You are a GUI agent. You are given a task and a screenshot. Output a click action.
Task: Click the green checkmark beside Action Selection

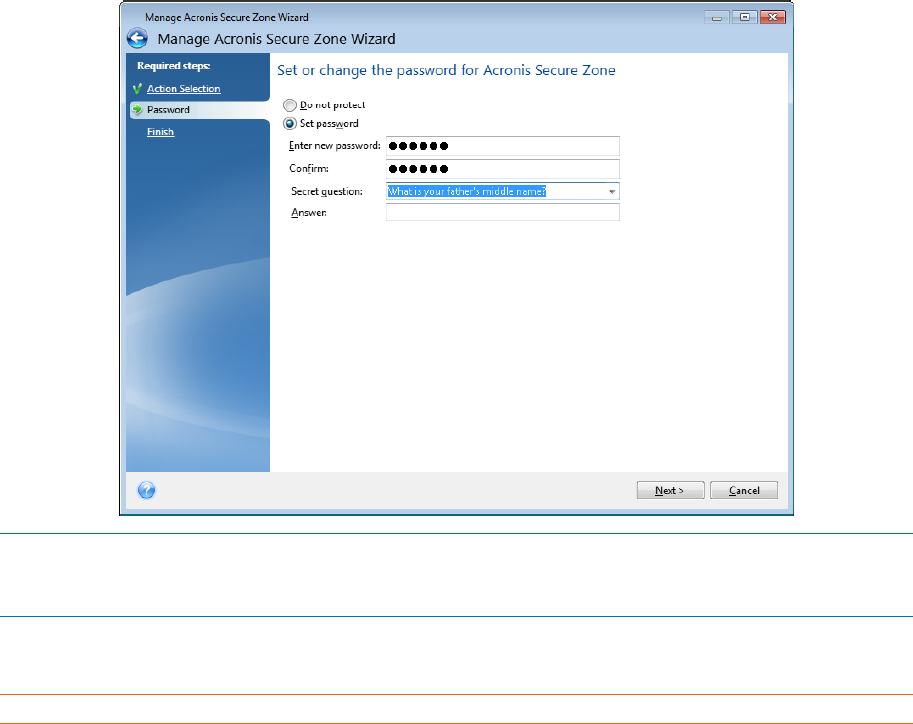pos(137,89)
